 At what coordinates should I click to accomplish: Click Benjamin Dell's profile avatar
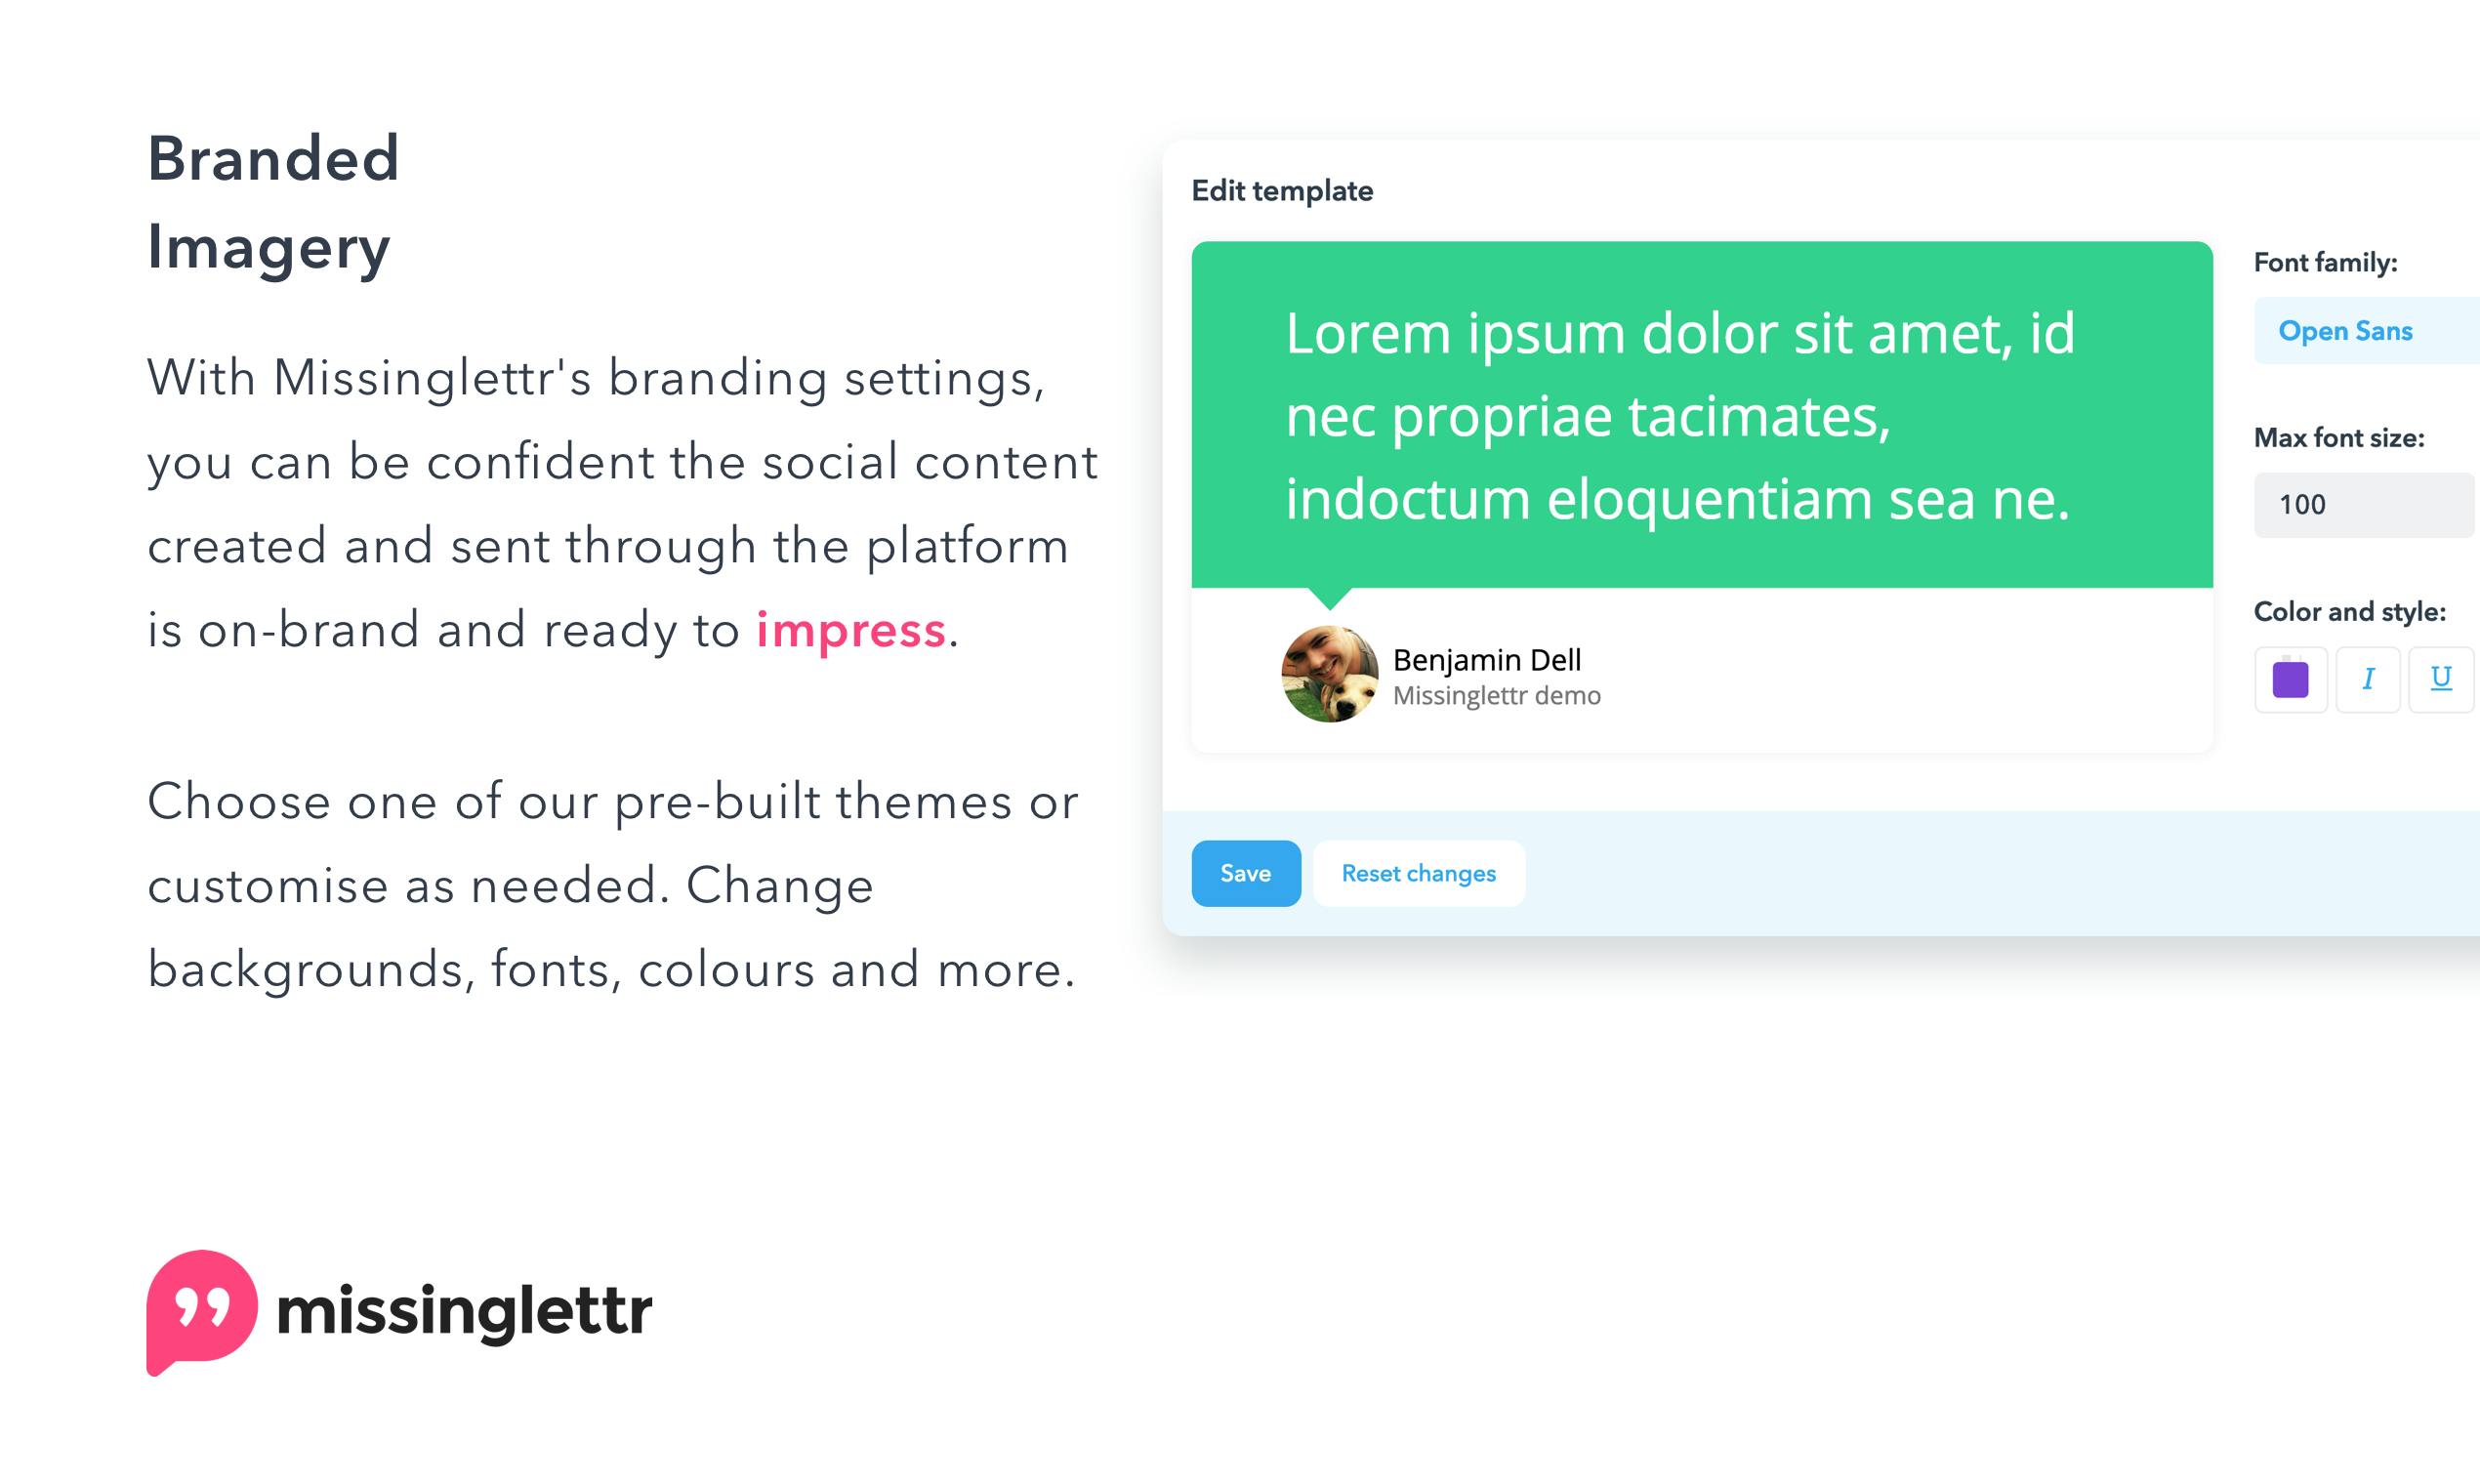pyautogui.click(x=1330, y=674)
